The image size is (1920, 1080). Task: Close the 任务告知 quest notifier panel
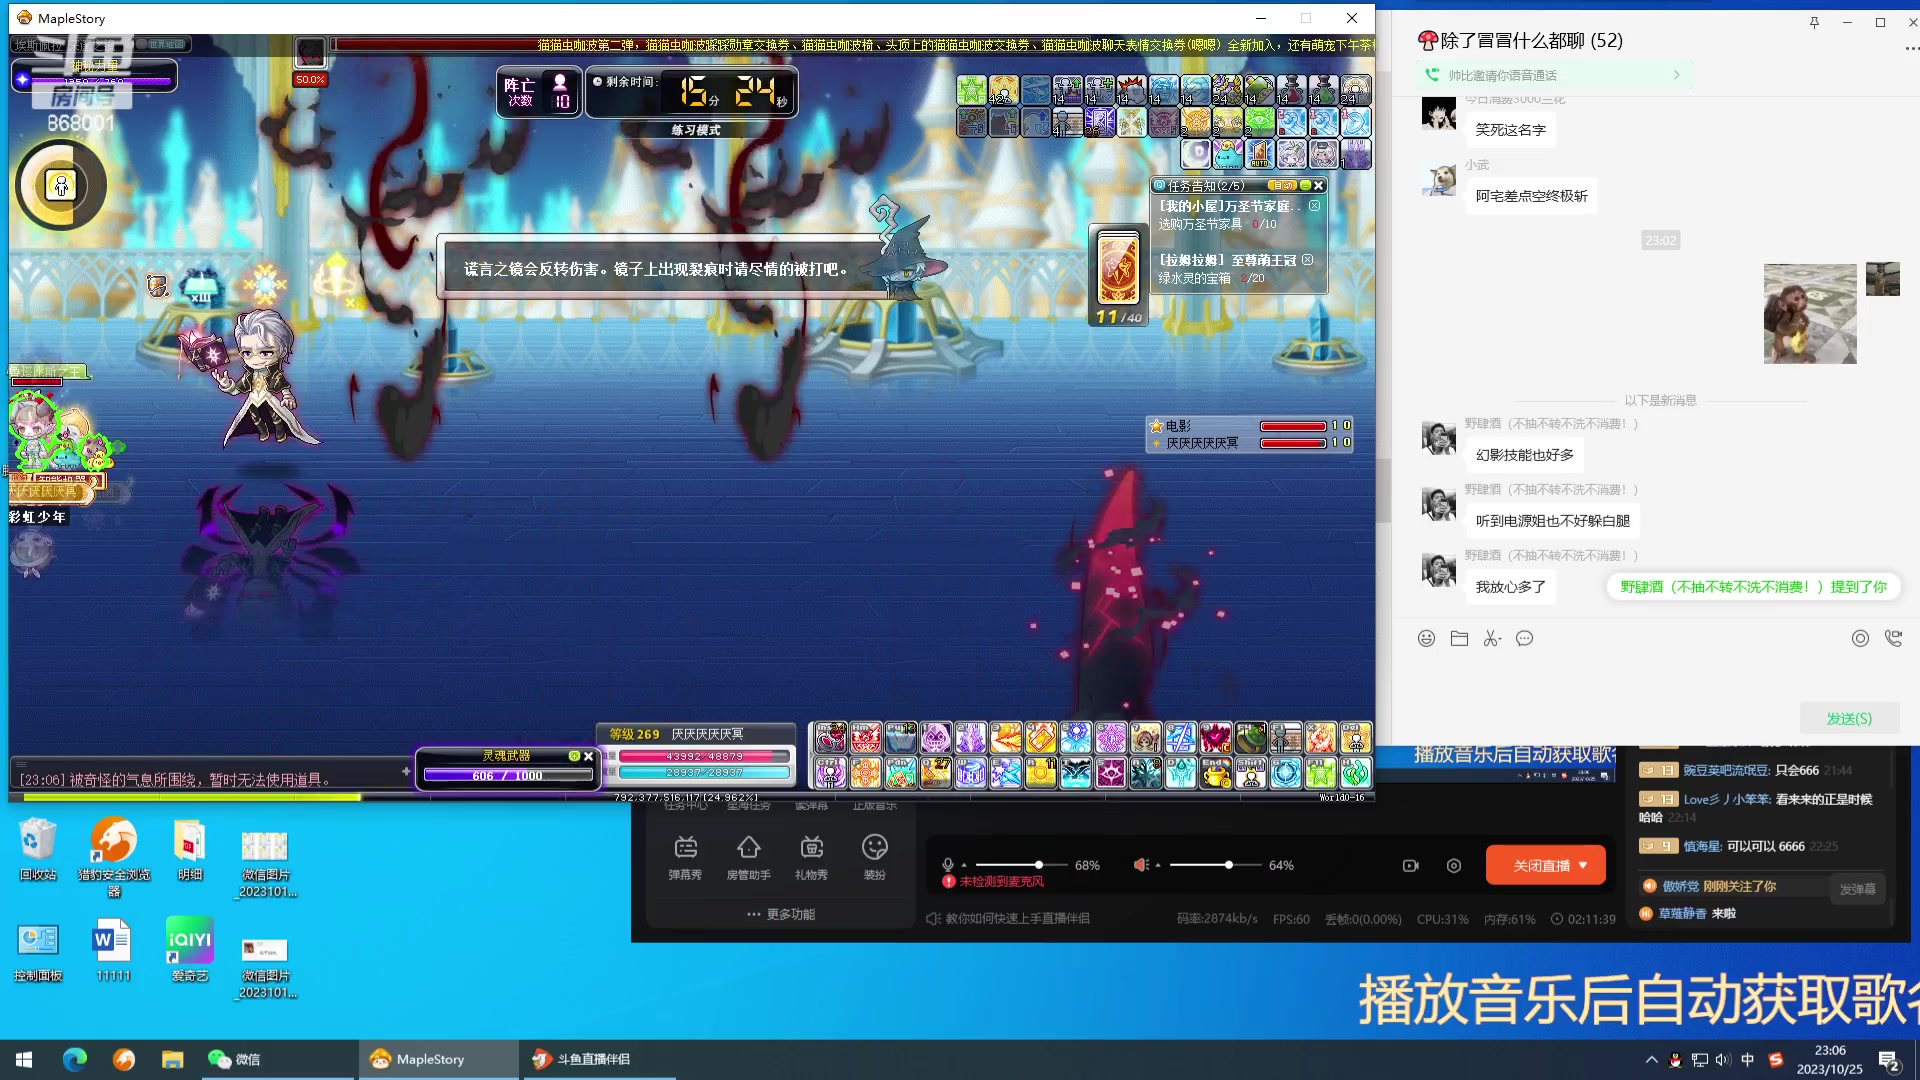1319,185
